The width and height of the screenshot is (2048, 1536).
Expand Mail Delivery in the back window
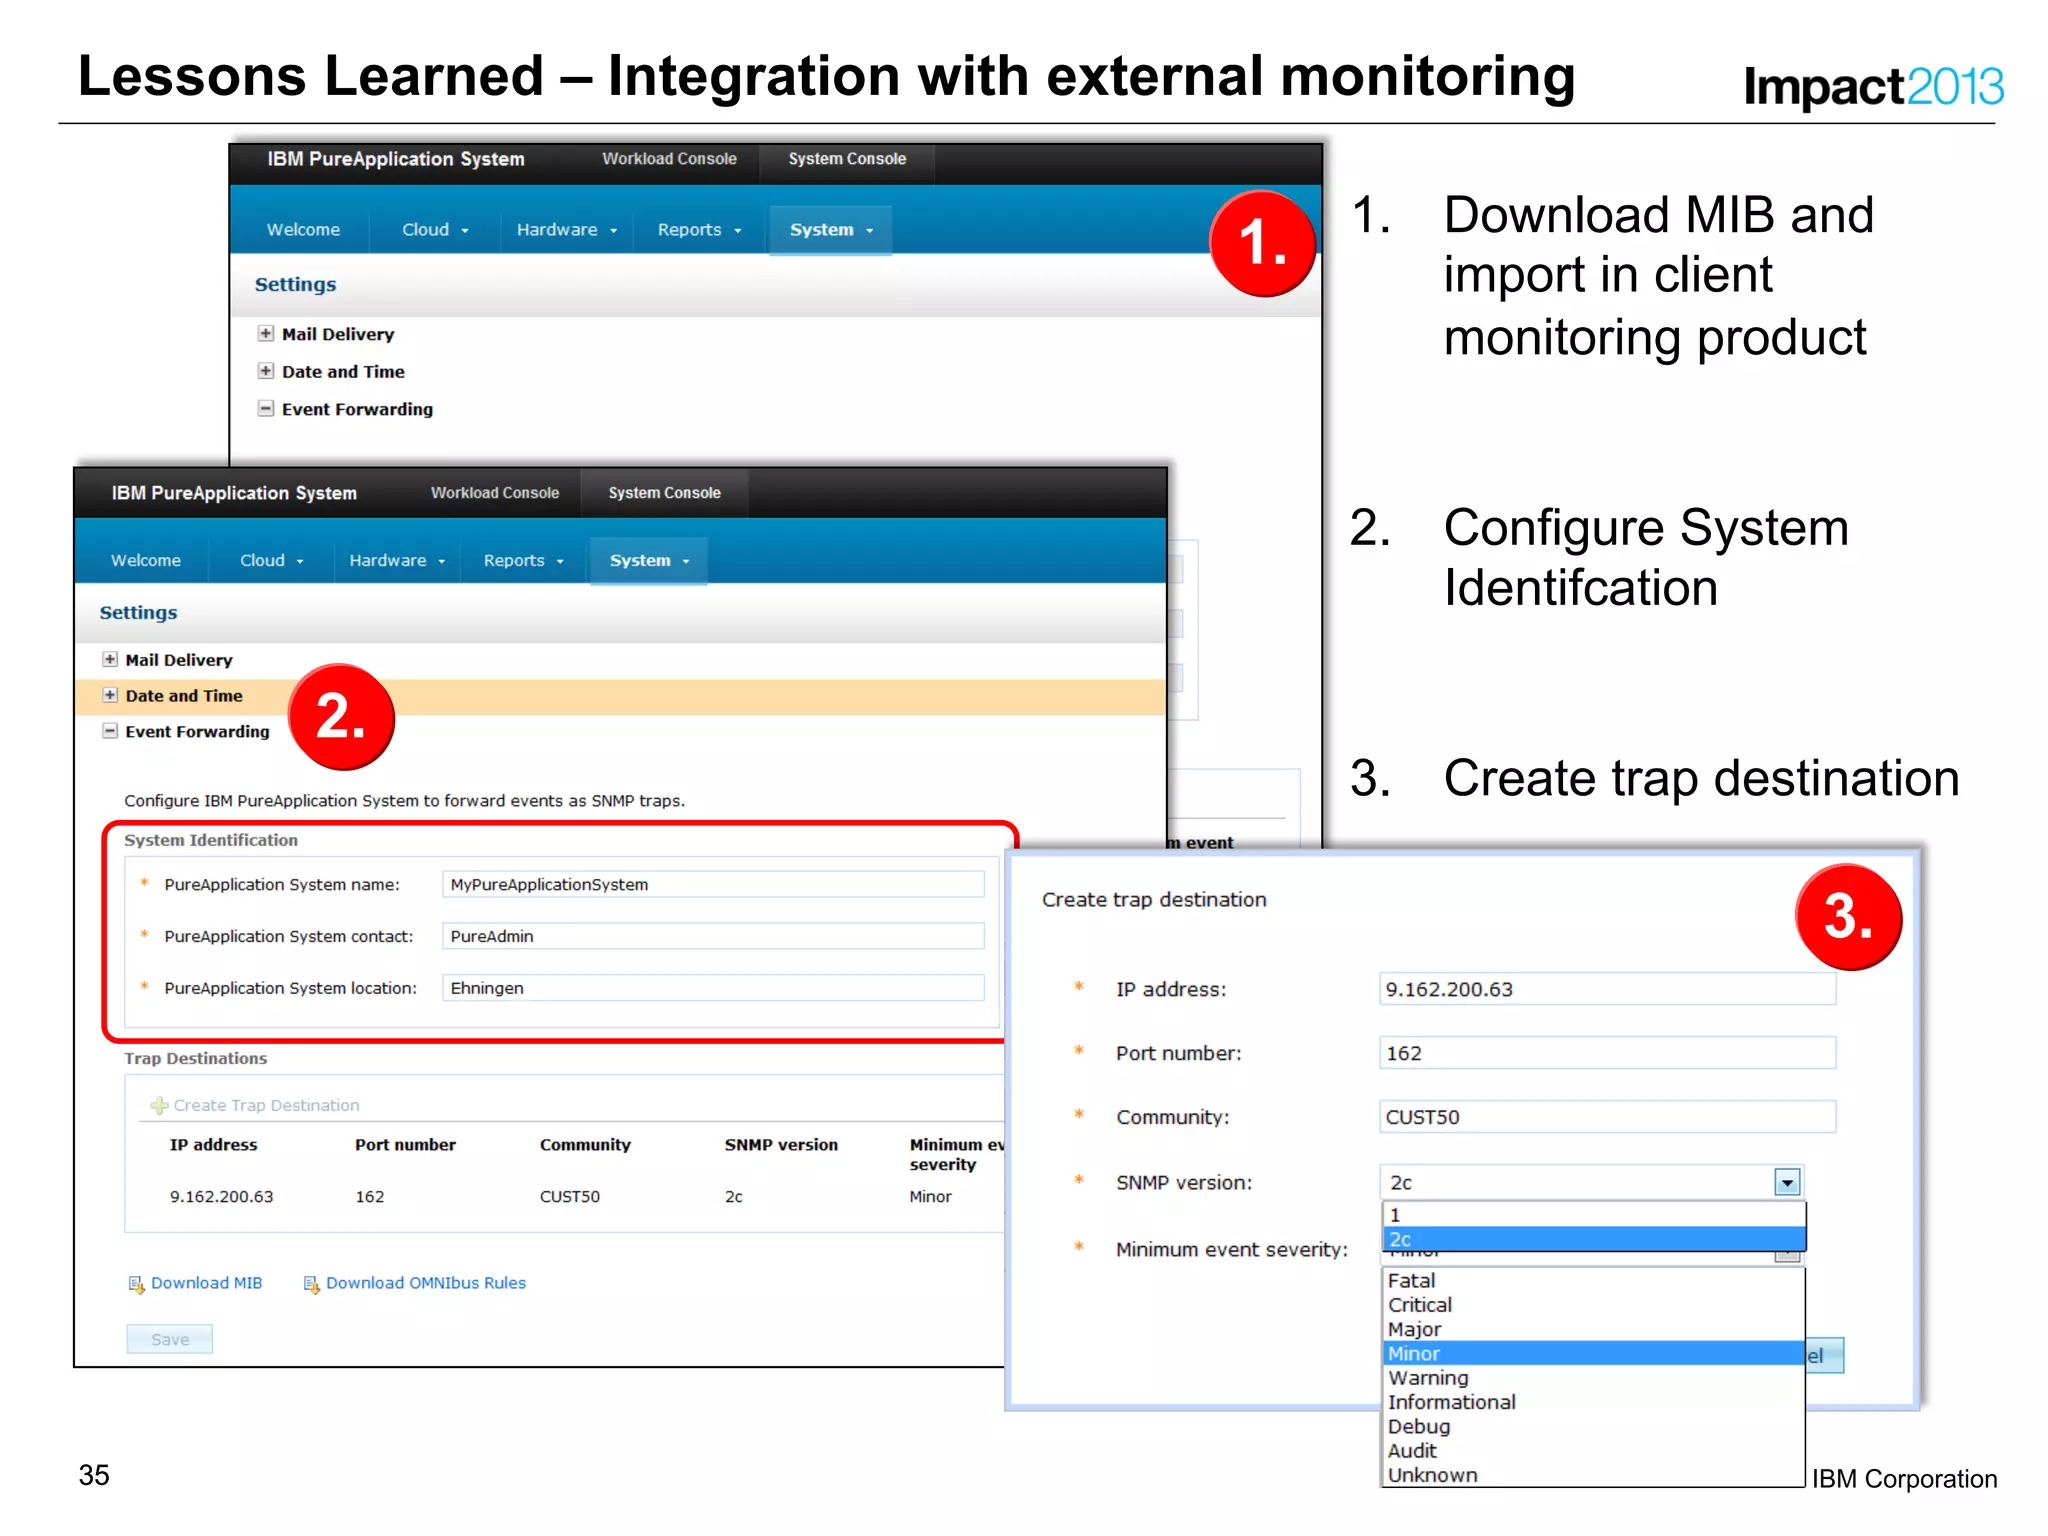tap(265, 334)
